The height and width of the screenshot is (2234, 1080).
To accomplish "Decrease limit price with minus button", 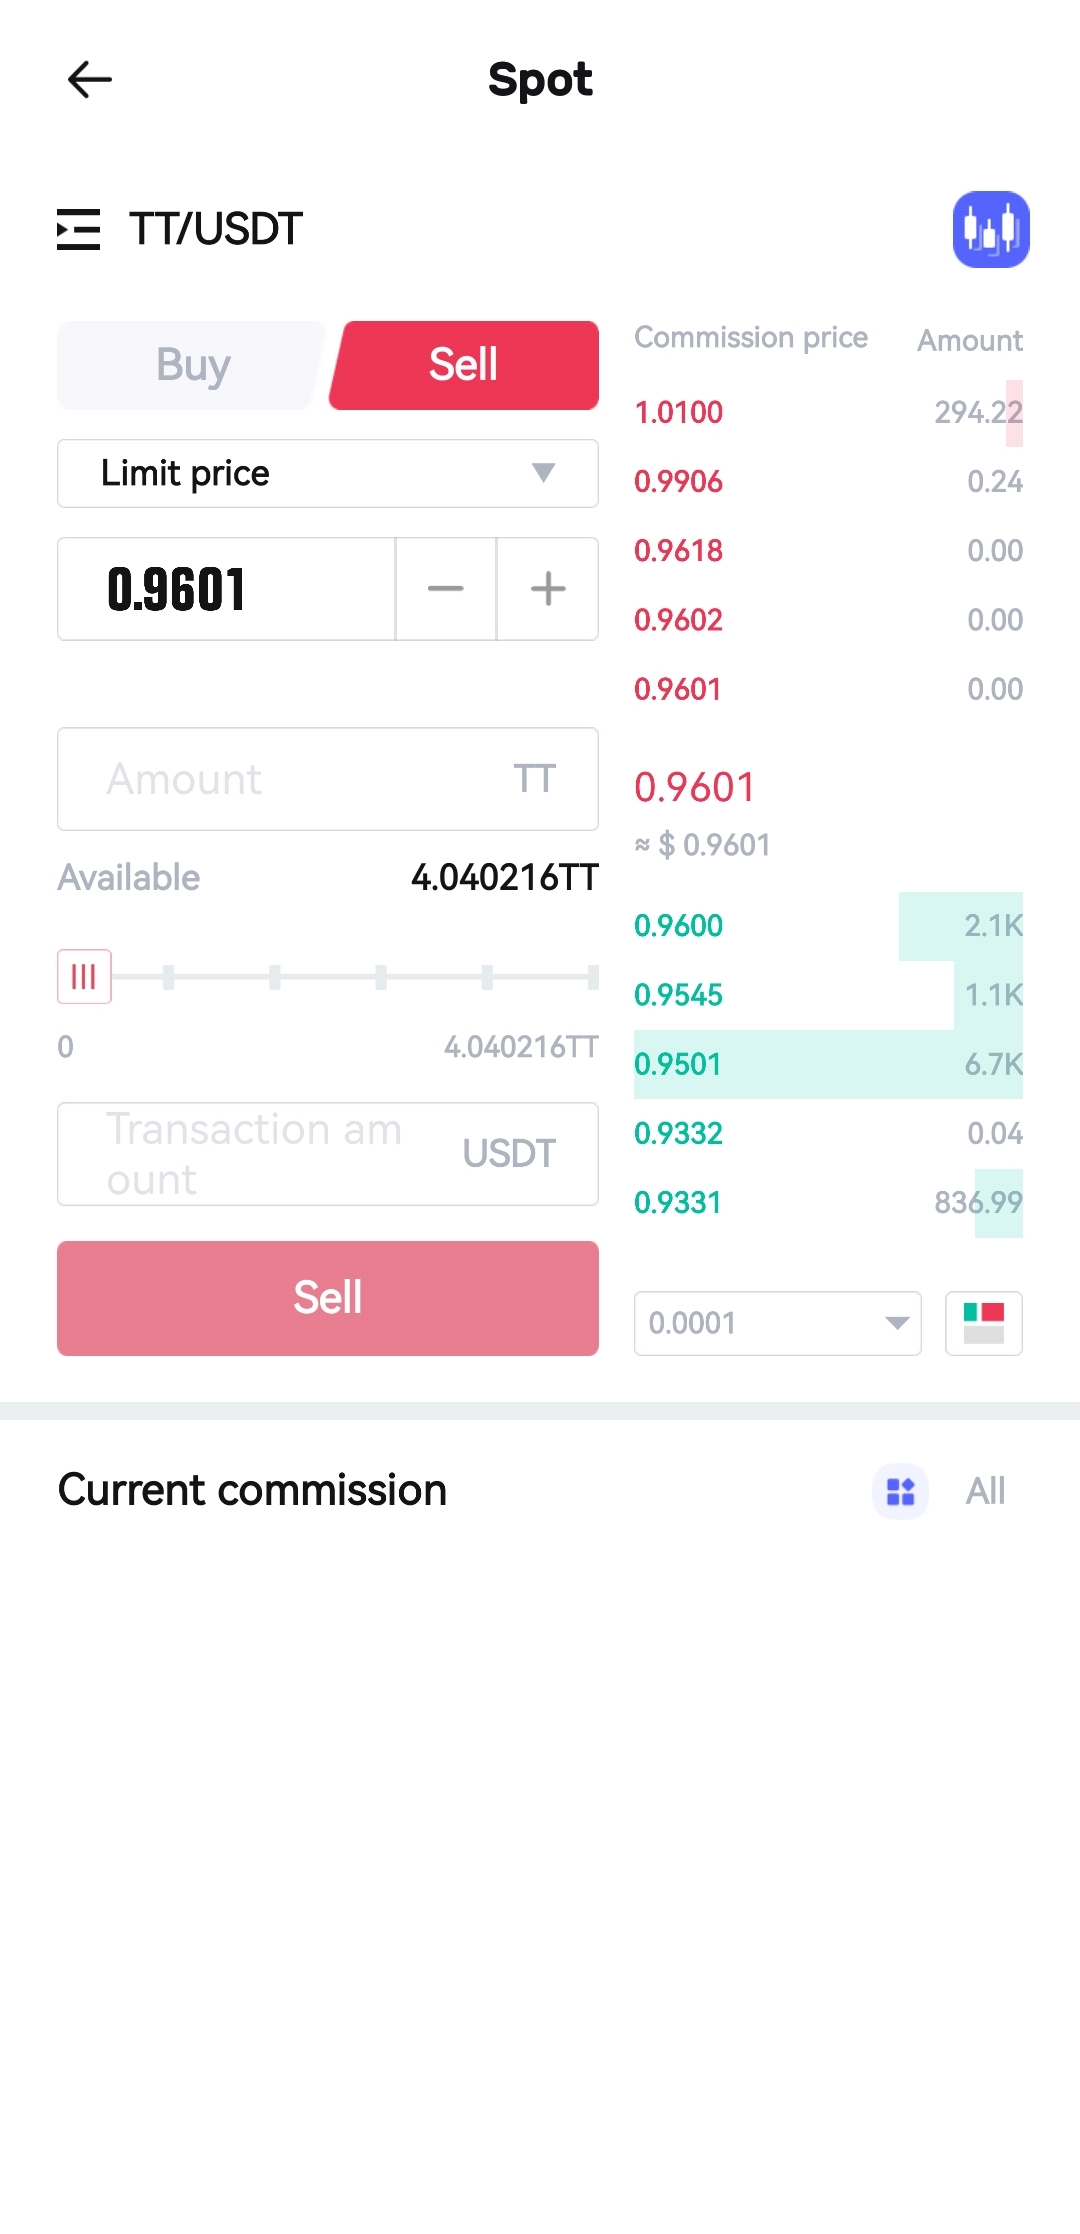I will coord(446,589).
